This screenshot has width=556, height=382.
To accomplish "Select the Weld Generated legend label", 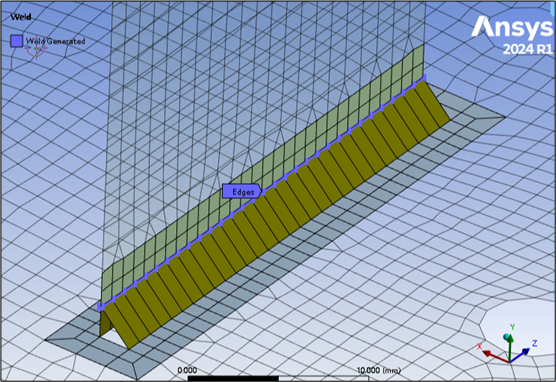I will point(55,41).
